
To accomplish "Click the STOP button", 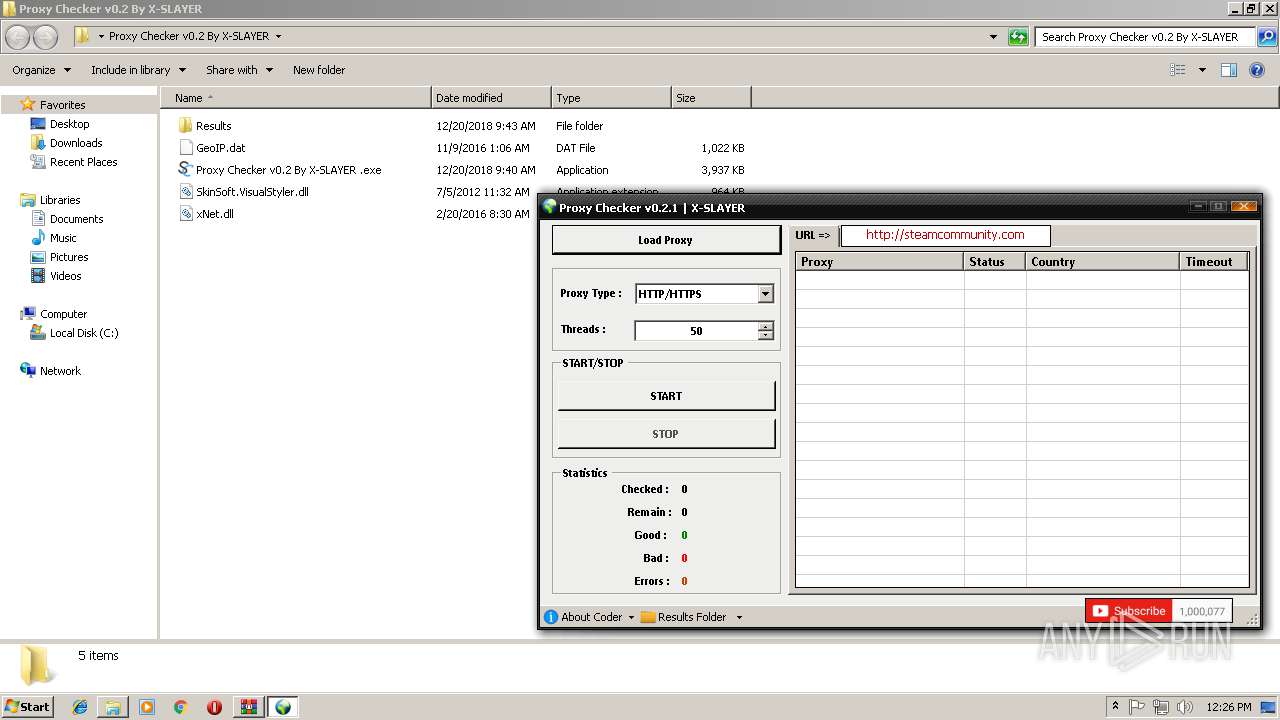I will pos(666,434).
